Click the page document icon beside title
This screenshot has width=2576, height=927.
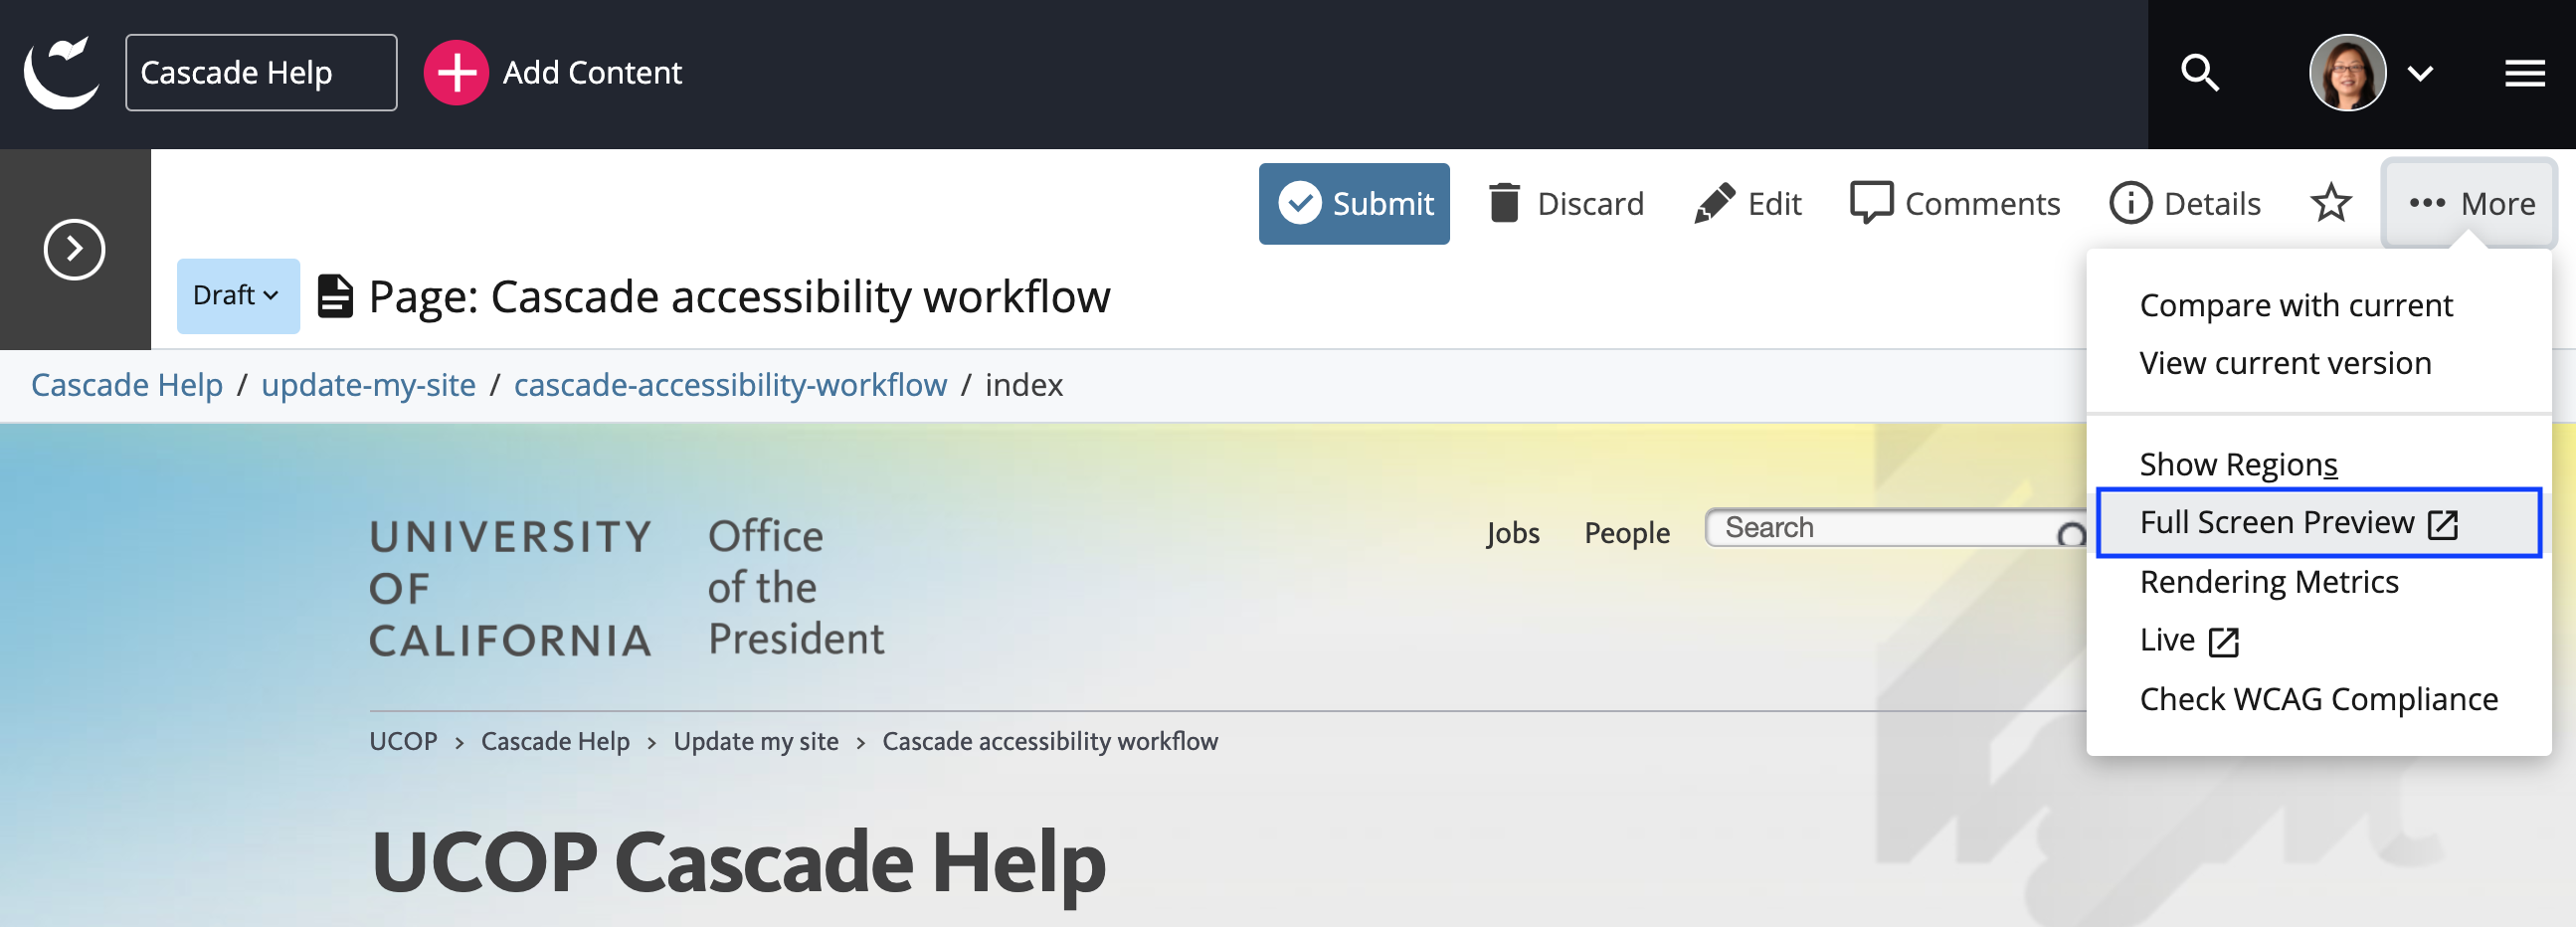[x=335, y=297]
